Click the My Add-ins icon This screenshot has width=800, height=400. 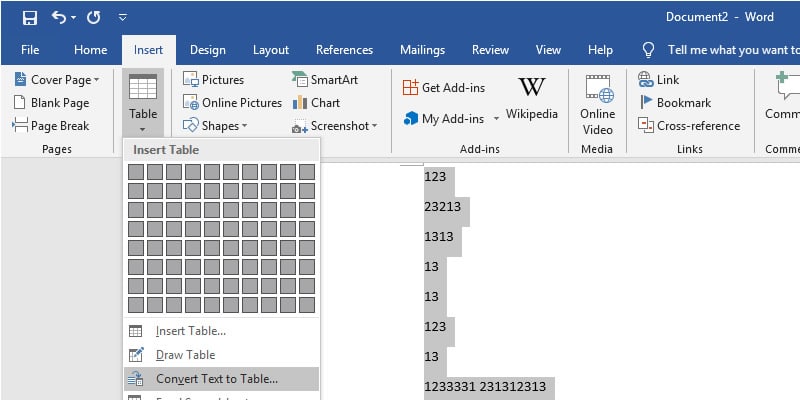click(x=411, y=119)
